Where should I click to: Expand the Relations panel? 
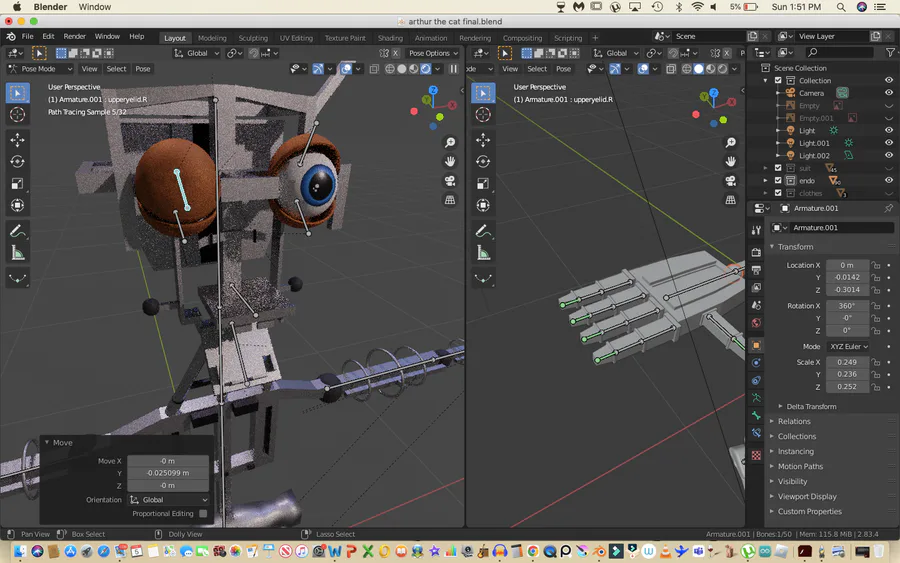click(x=795, y=422)
